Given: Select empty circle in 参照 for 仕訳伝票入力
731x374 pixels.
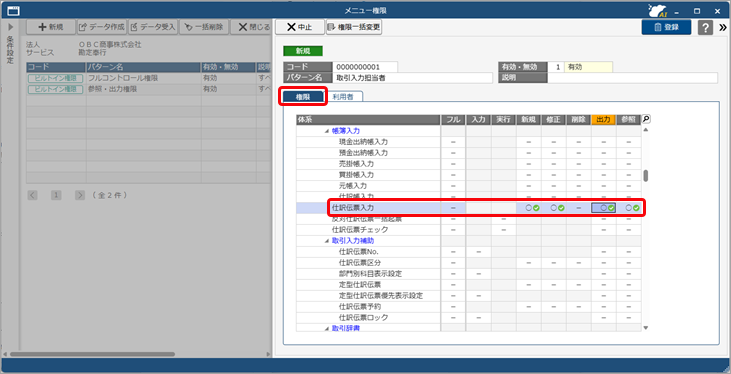Looking at the screenshot, I should click(629, 208).
